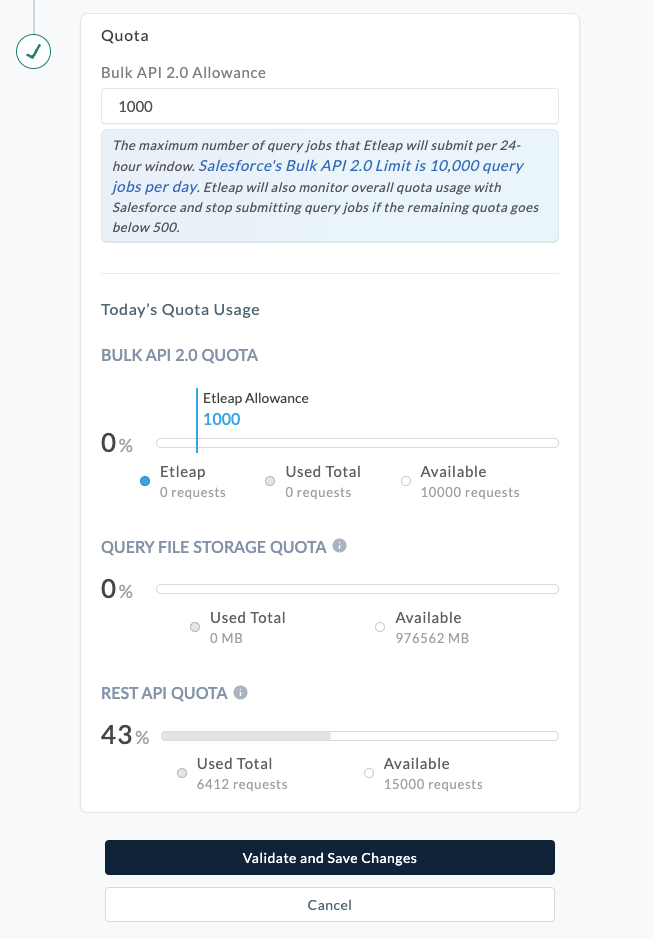
Task: Select Available under Bulk API quota
Action: (406, 481)
